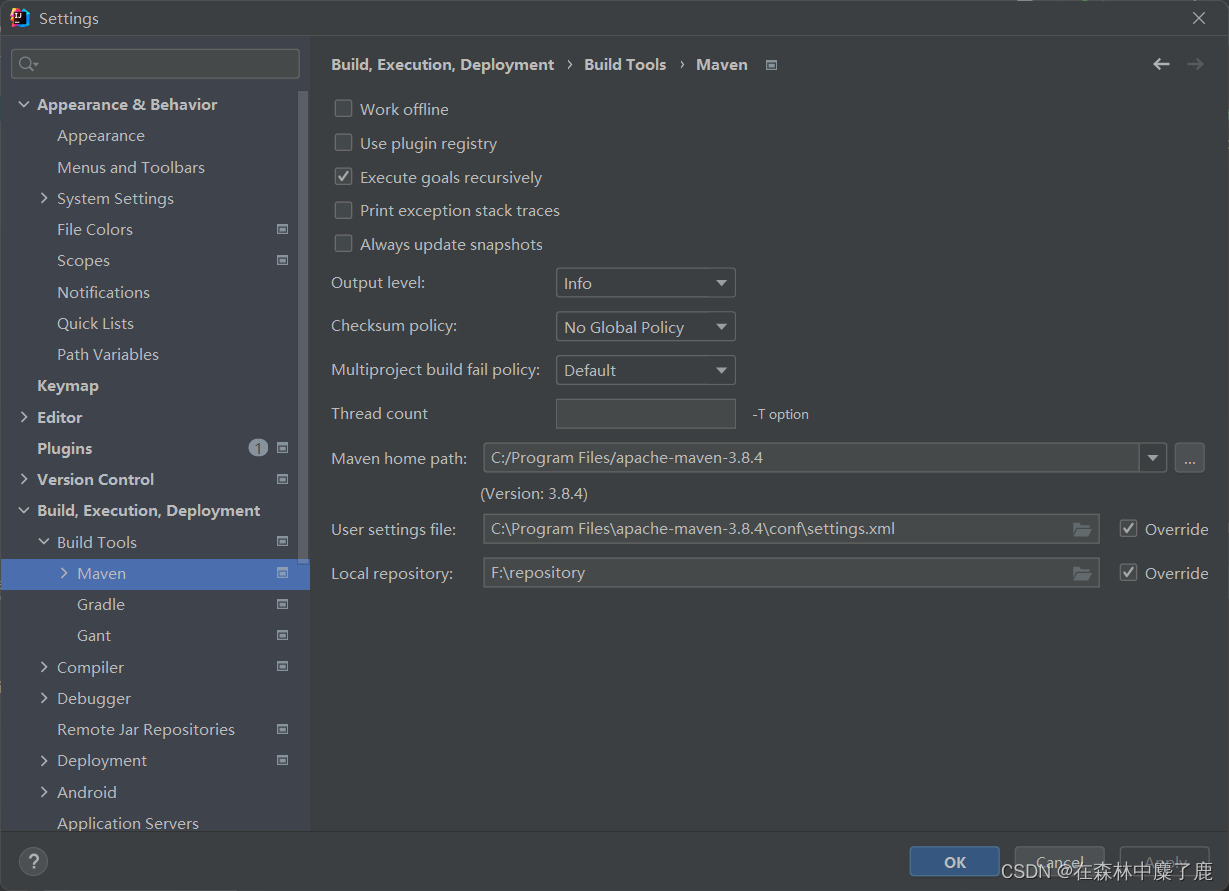Enable Print exception stack traces

(x=343, y=210)
